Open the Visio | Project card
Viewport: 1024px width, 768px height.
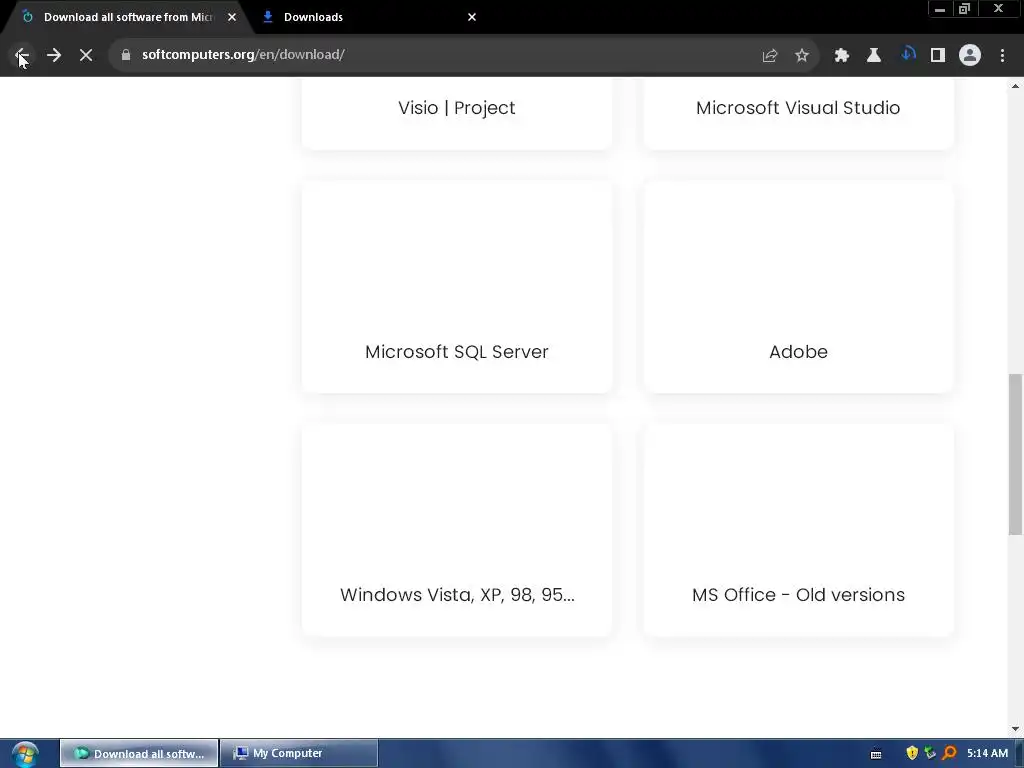[457, 114]
